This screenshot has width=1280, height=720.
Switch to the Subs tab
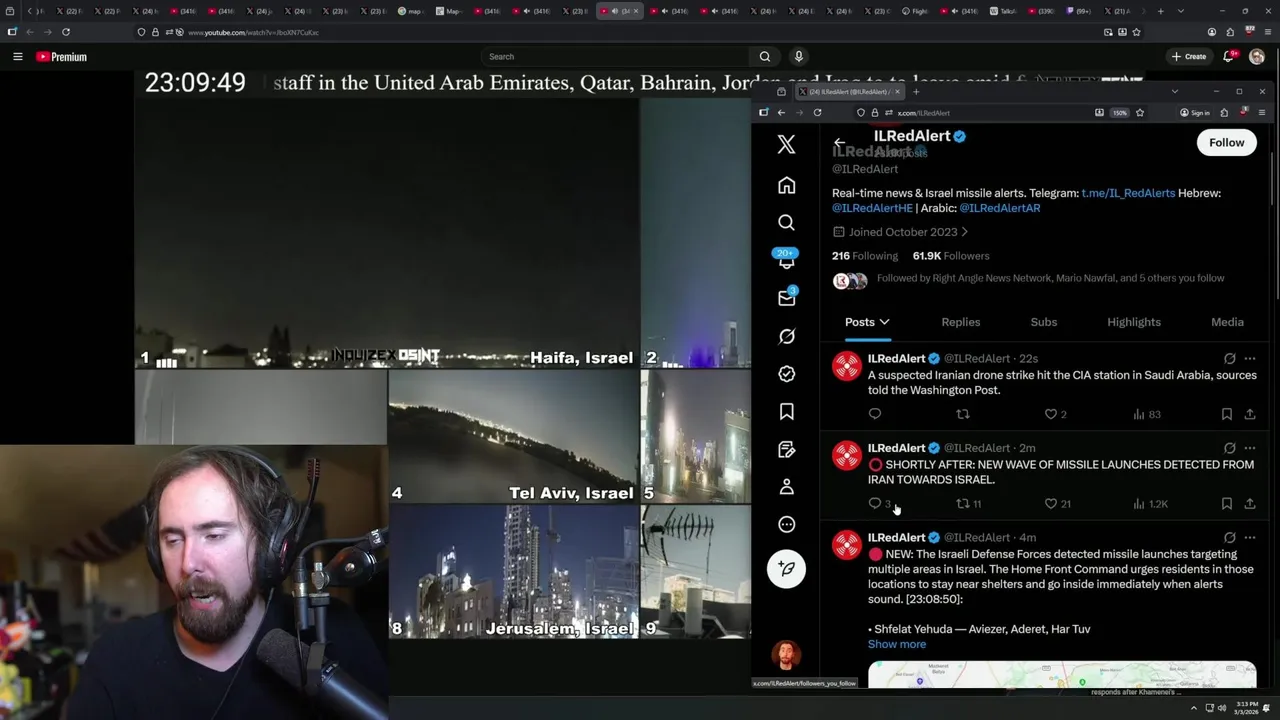coord(1044,322)
